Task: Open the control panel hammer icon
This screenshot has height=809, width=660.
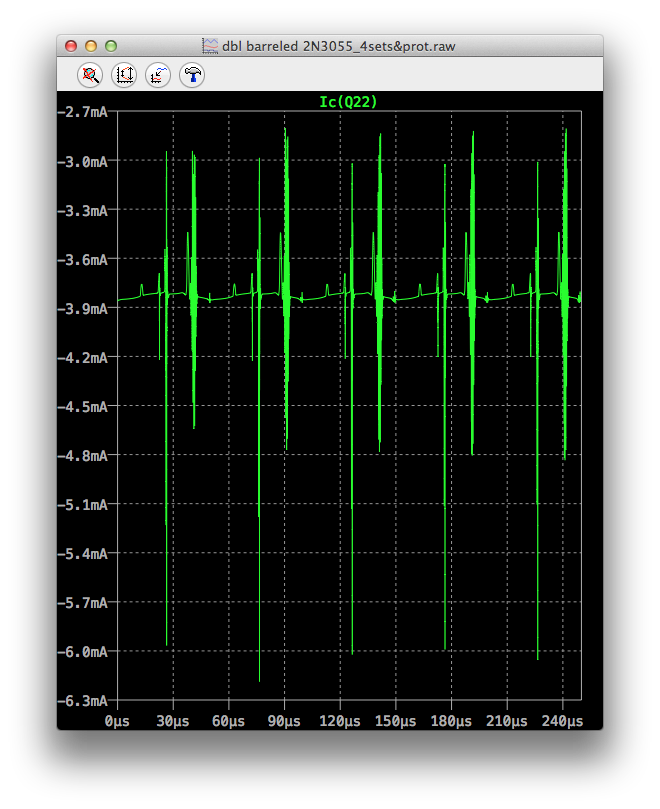Action: (x=192, y=75)
